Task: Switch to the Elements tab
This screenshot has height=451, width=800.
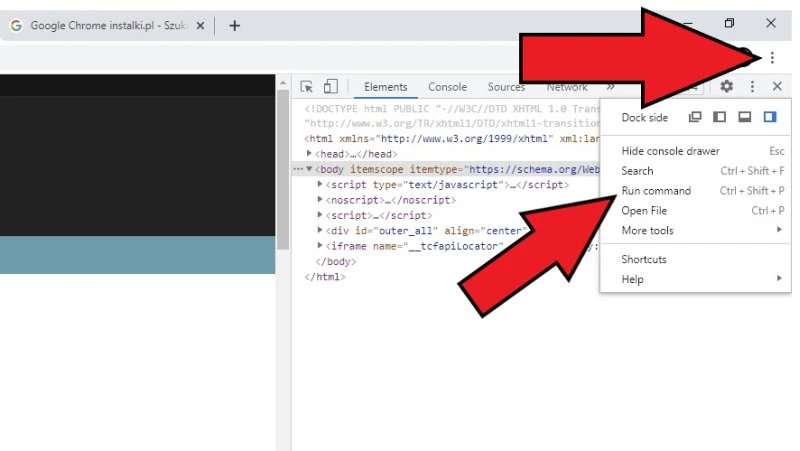Action: [x=386, y=87]
